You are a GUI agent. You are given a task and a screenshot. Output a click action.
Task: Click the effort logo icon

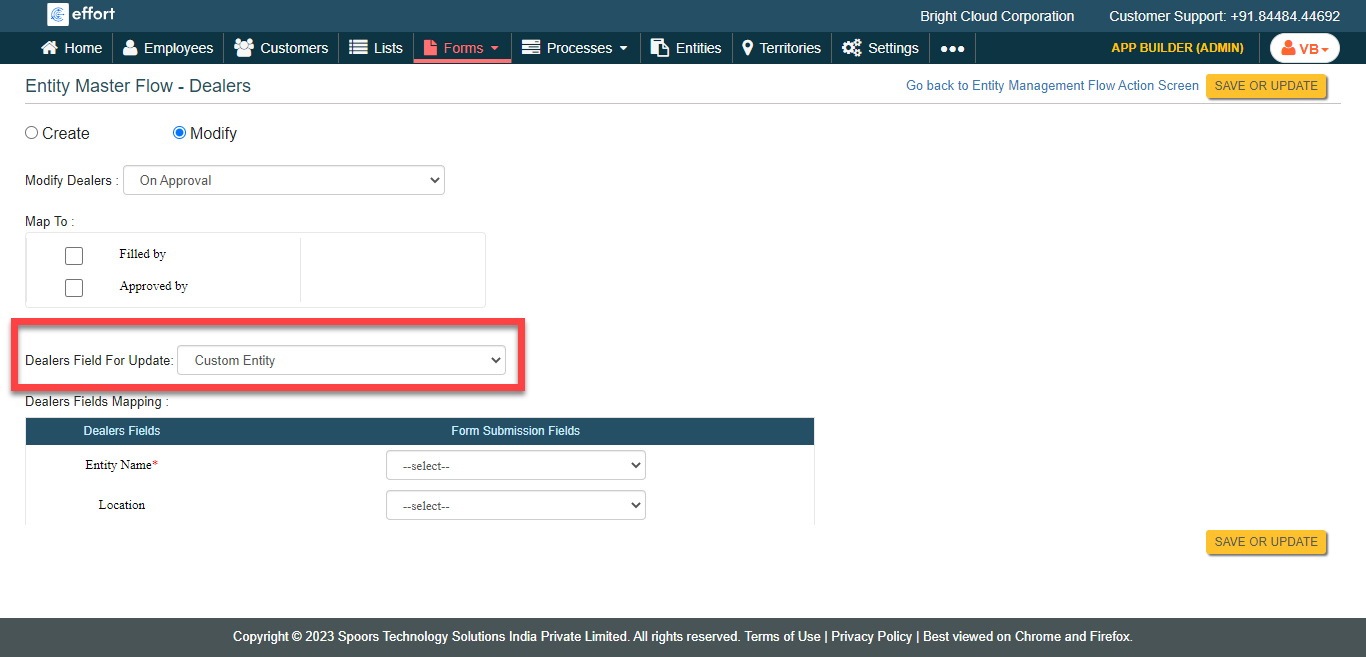tap(57, 14)
